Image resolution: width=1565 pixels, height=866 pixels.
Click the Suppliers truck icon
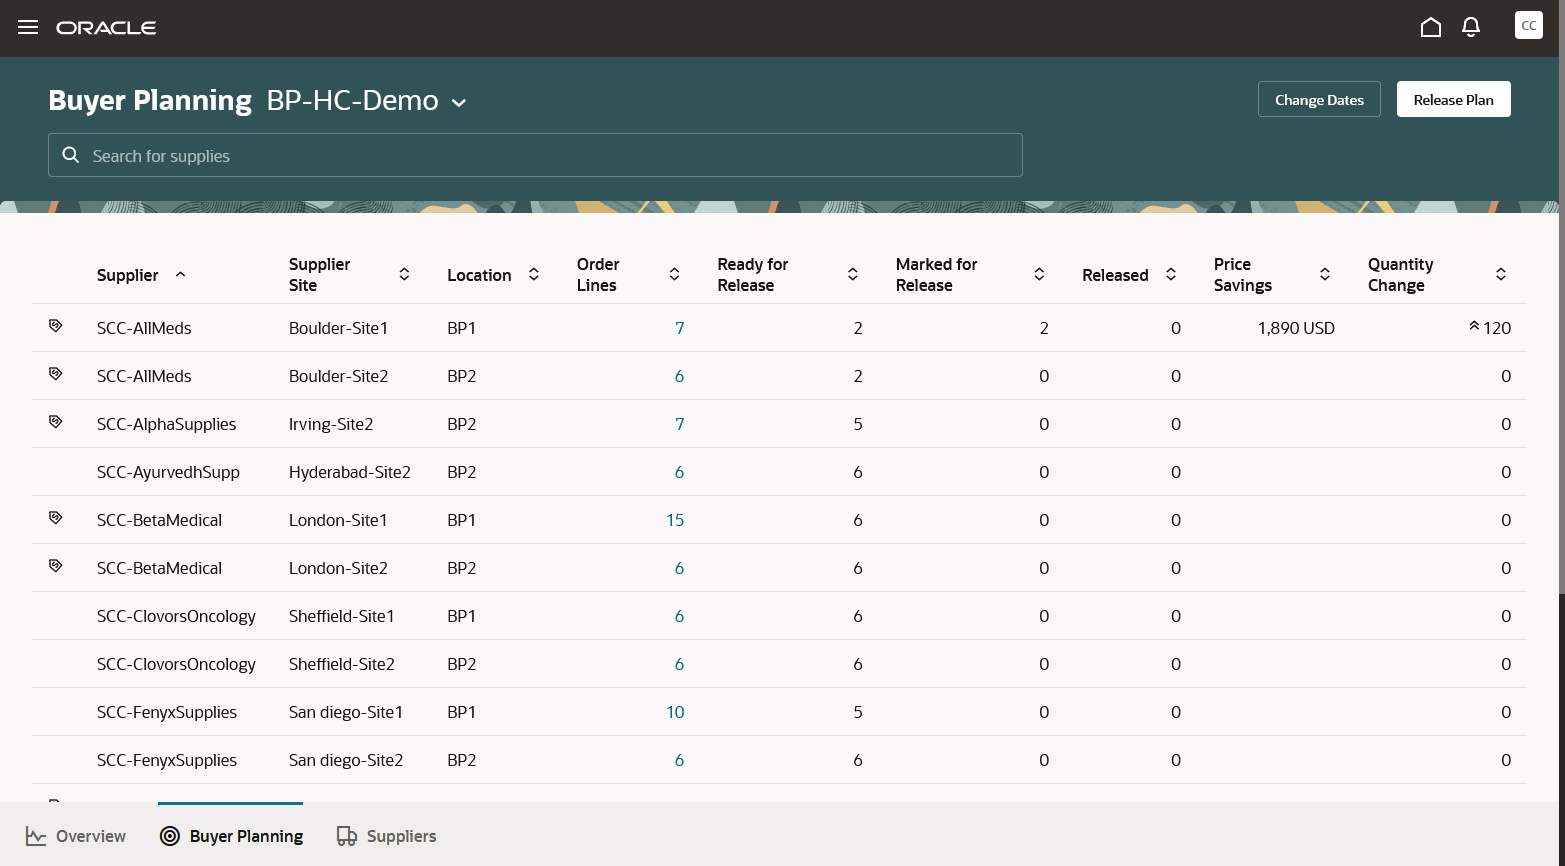pyautogui.click(x=347, y=836)
